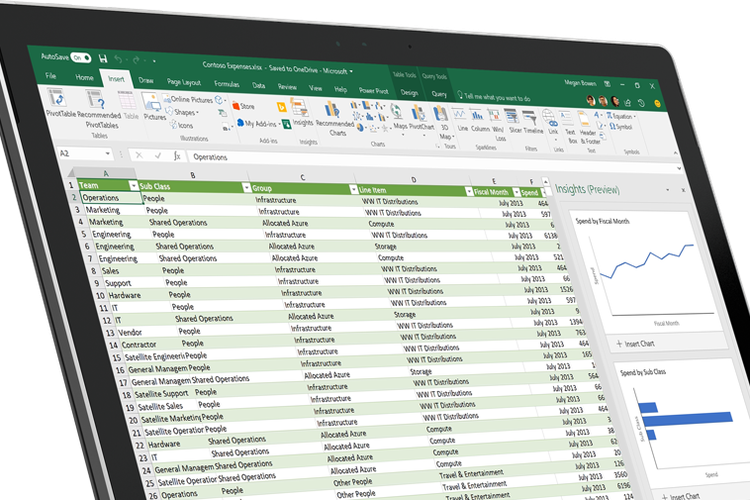The height and width of the screenshot is (500, 750).
Task: Click the Insert Function fx button
Action: coord(177,156)
